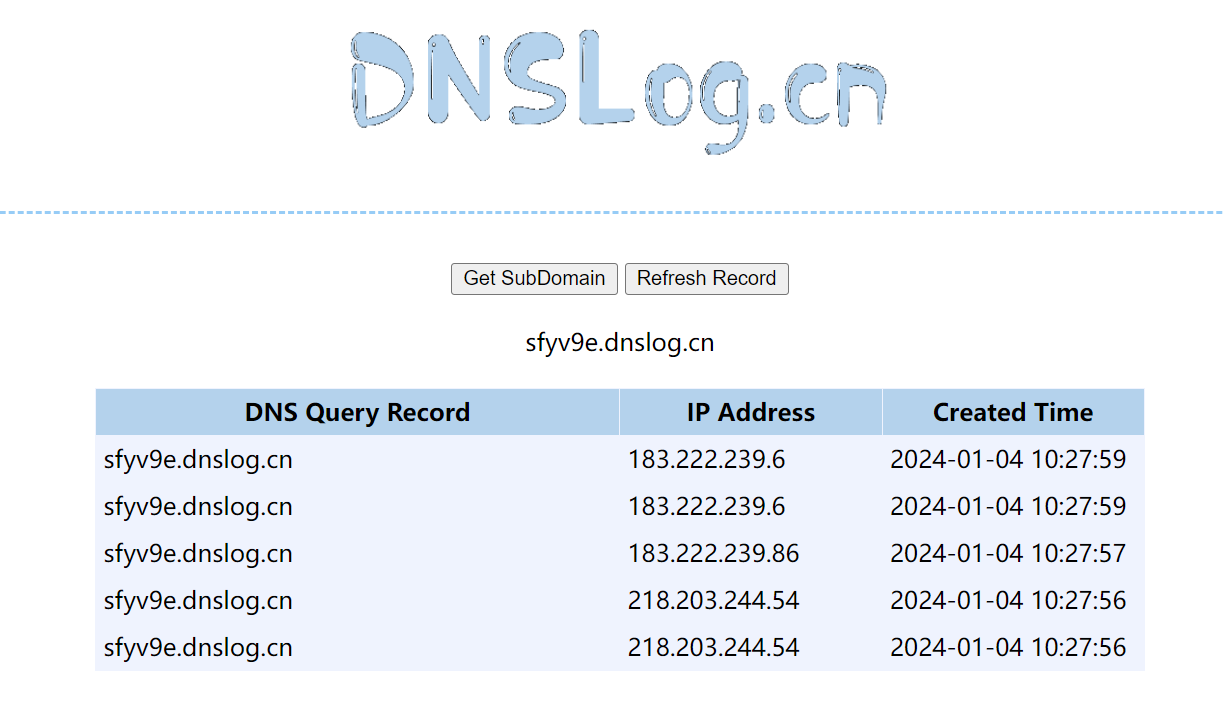Click the Created Time column header
1225x707 pixels.
click(x=1012, y=412)
